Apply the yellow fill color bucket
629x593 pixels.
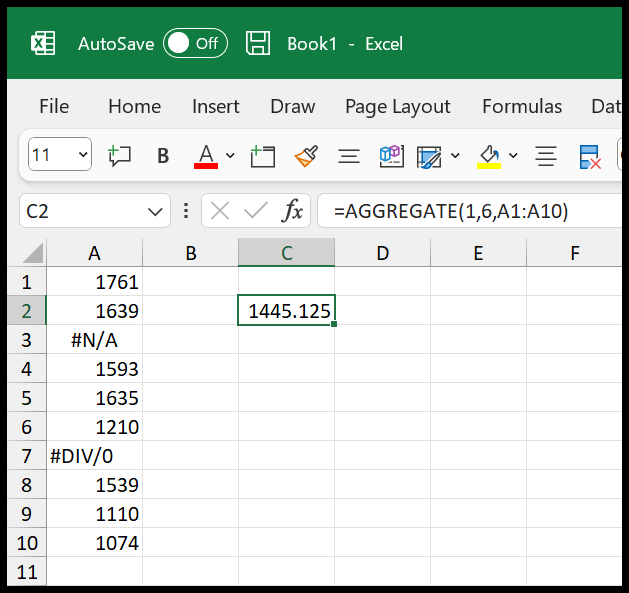(489, 156)
